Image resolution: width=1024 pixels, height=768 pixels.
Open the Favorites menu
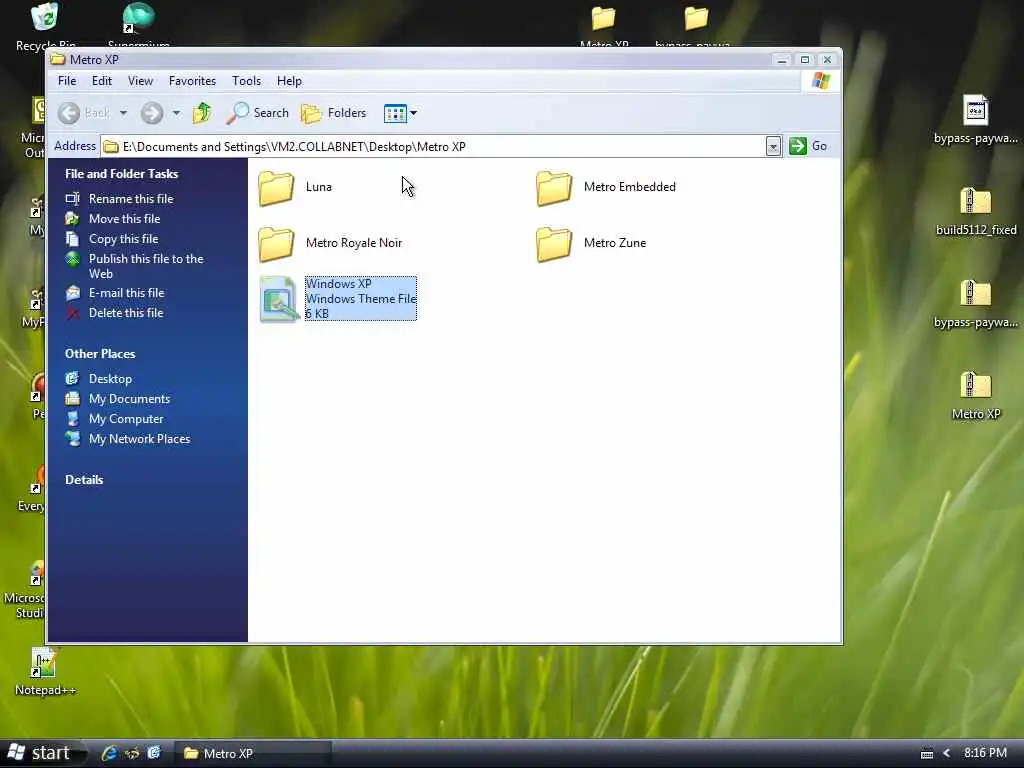[192, 81]
